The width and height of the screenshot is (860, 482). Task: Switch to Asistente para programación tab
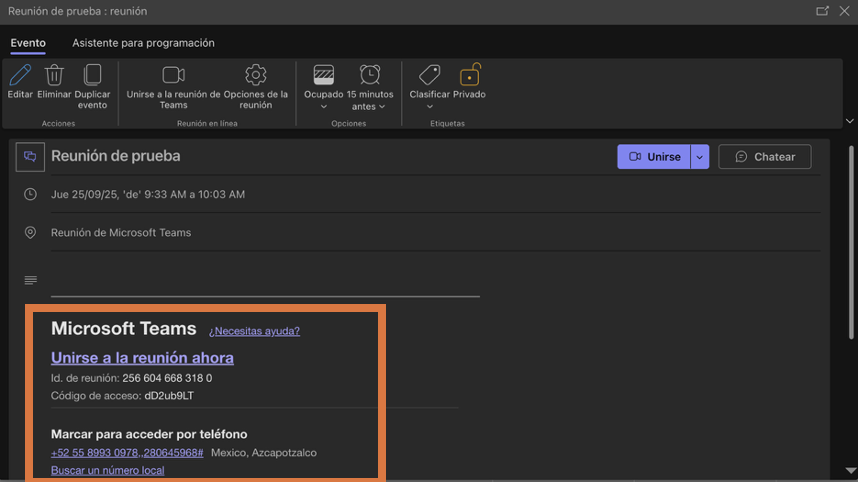143,43
